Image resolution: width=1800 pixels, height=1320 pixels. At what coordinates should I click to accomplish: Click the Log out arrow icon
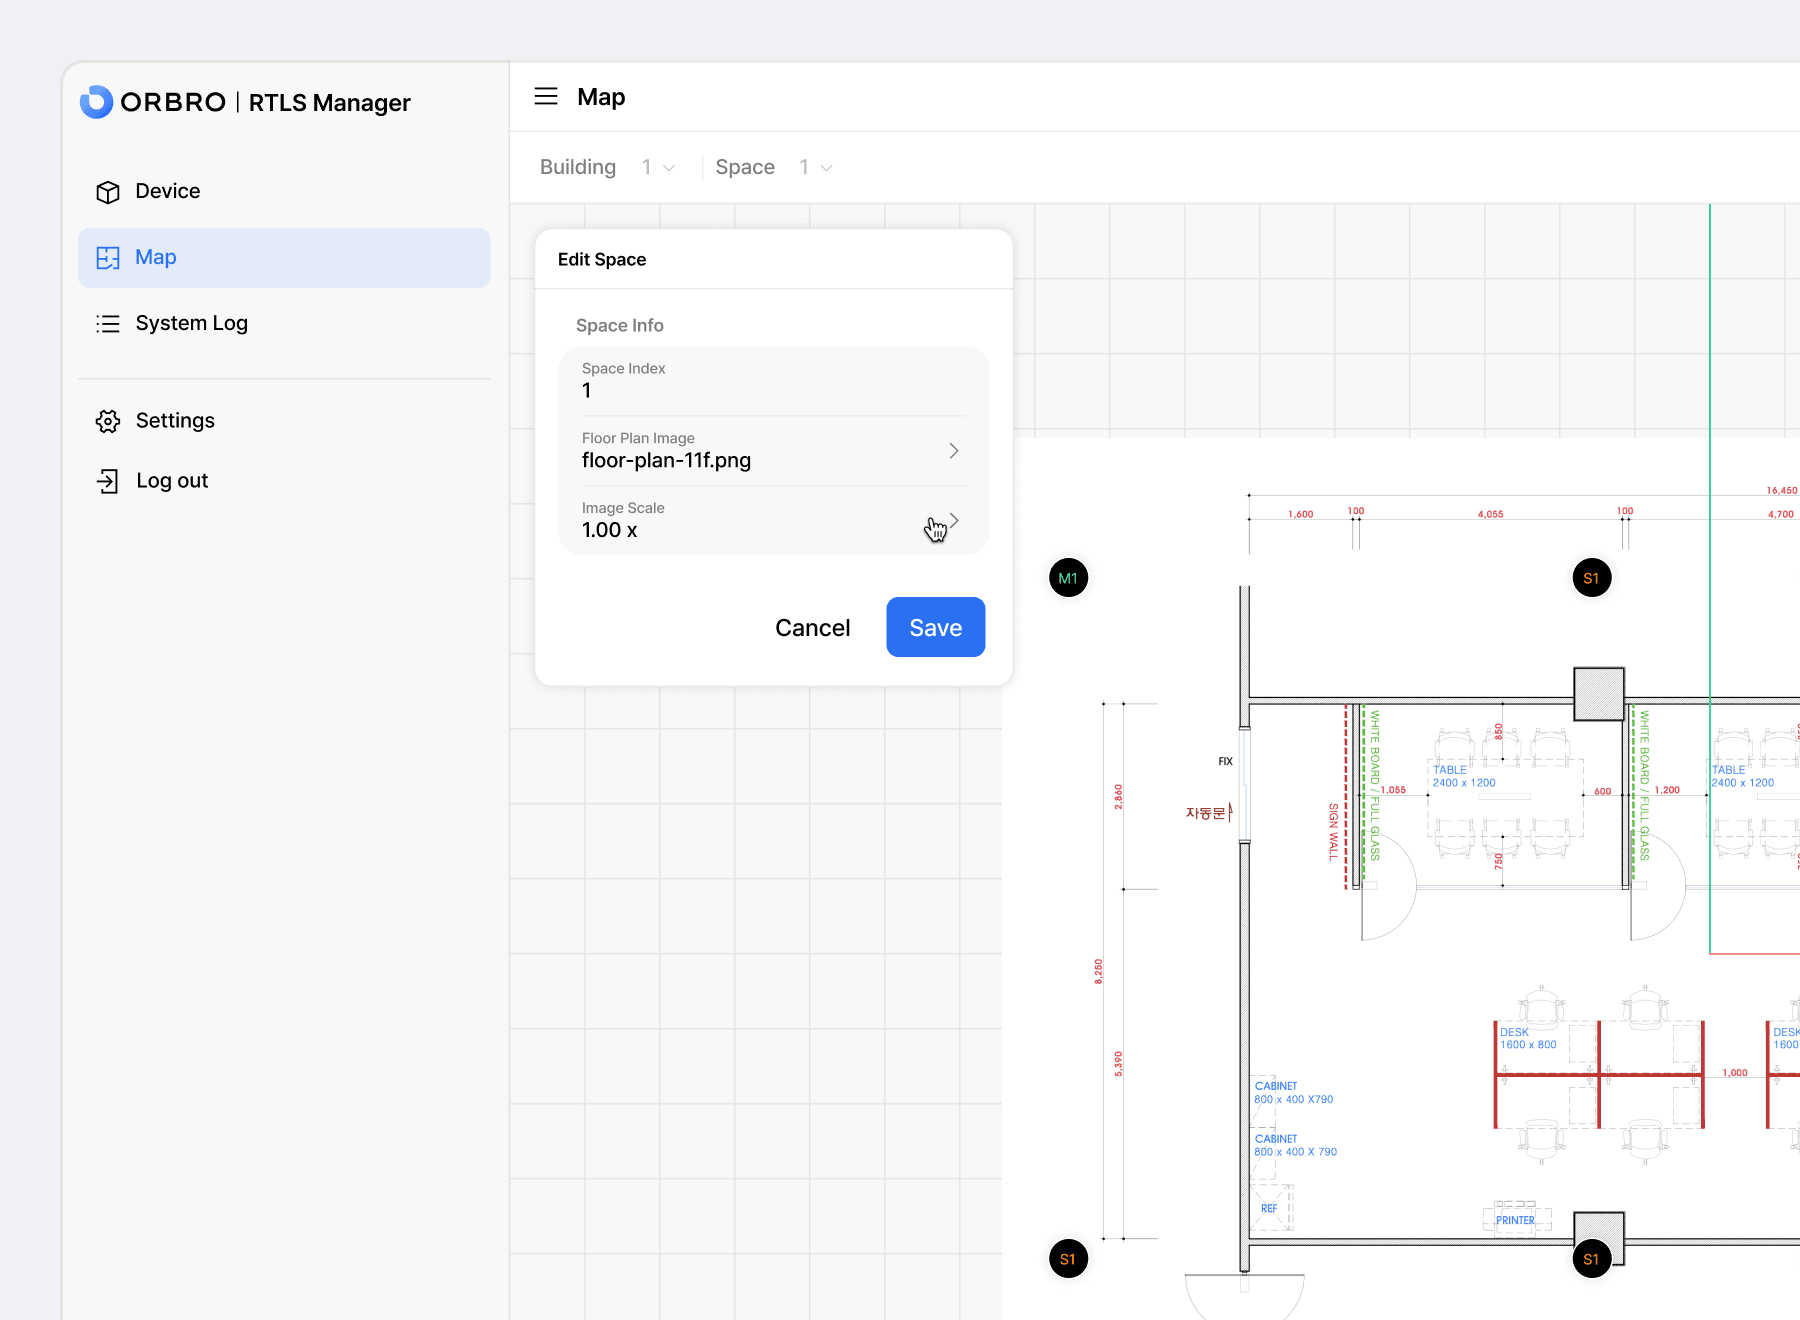coord(108,481)
